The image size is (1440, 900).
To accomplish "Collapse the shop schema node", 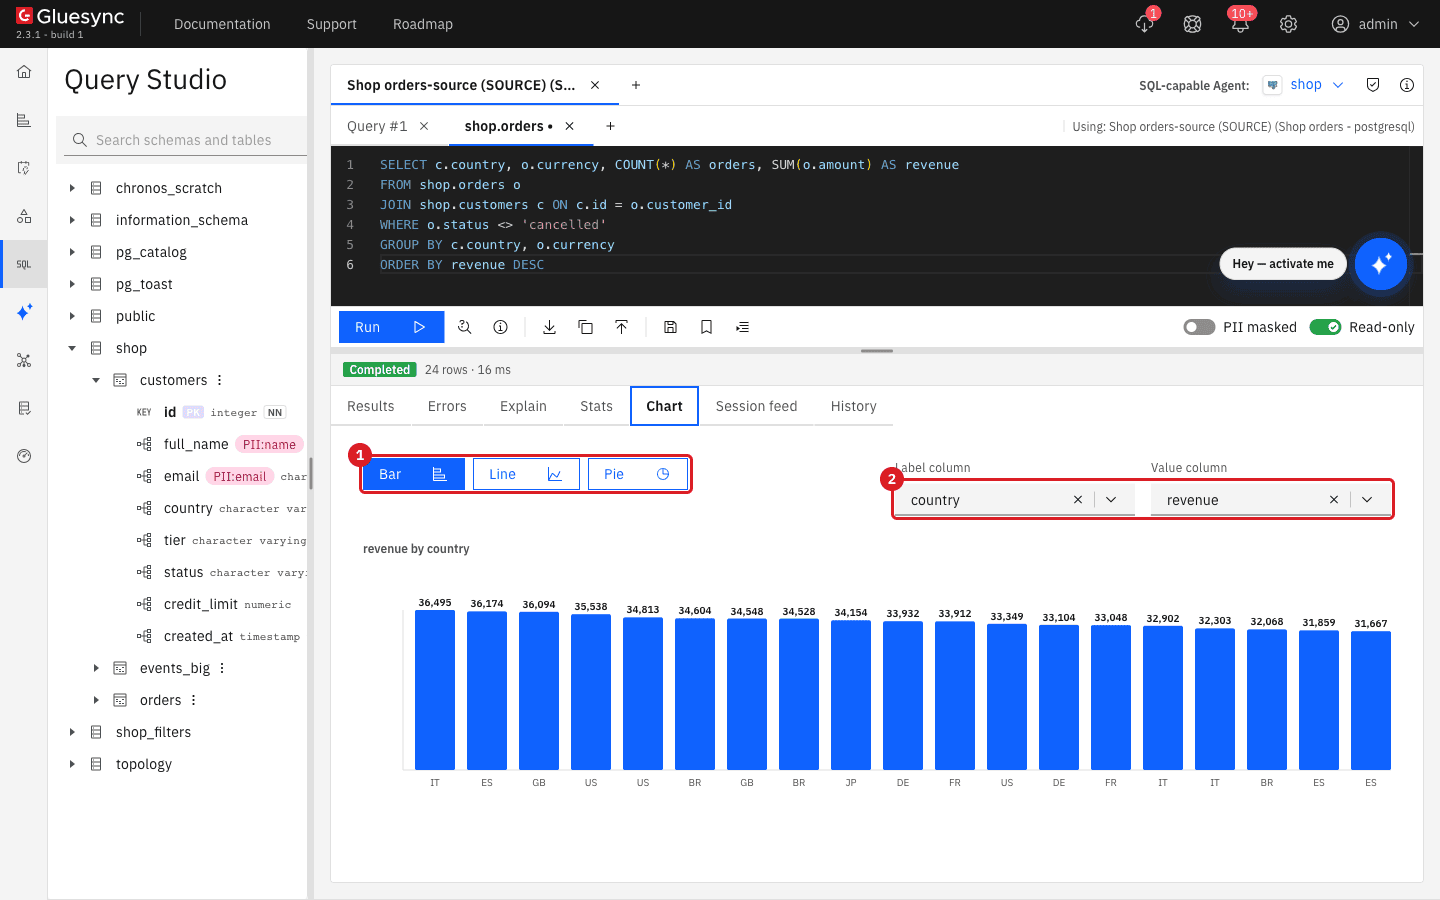I will coord(72,348).
